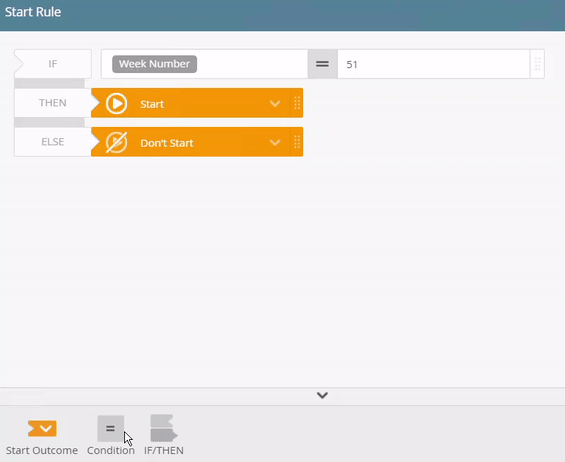Select the THEN label block
Viewport: 565px width, 462px height.
(53, 103)
